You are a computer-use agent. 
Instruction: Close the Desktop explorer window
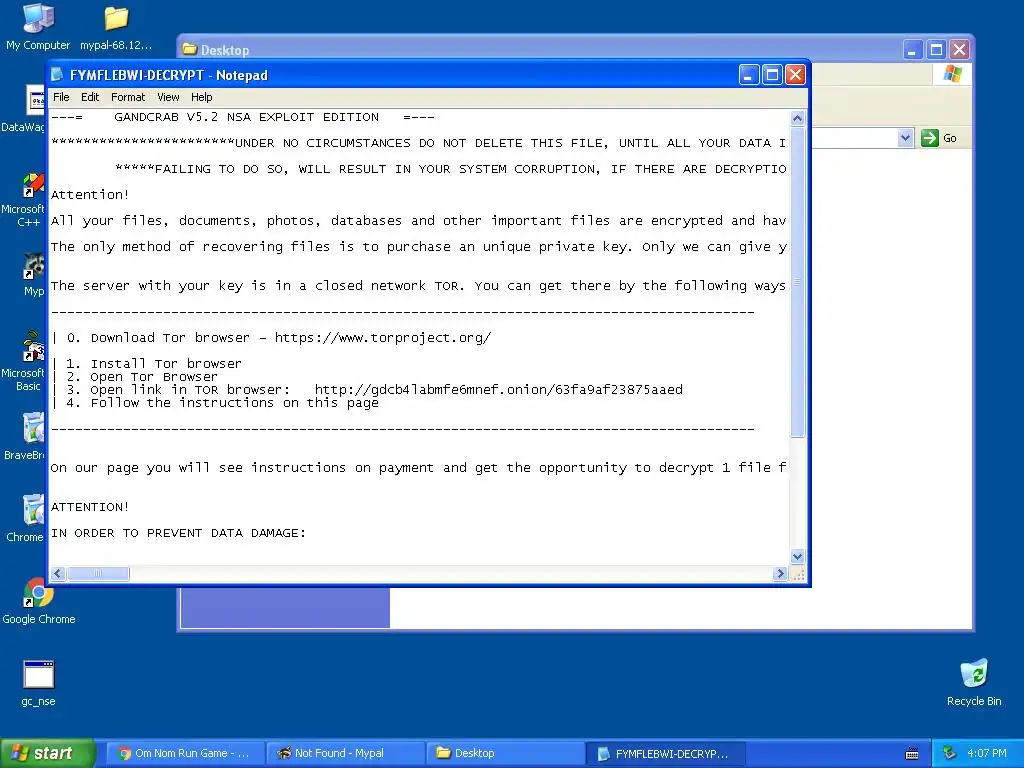pyautogui.click(x=959, y=50)
